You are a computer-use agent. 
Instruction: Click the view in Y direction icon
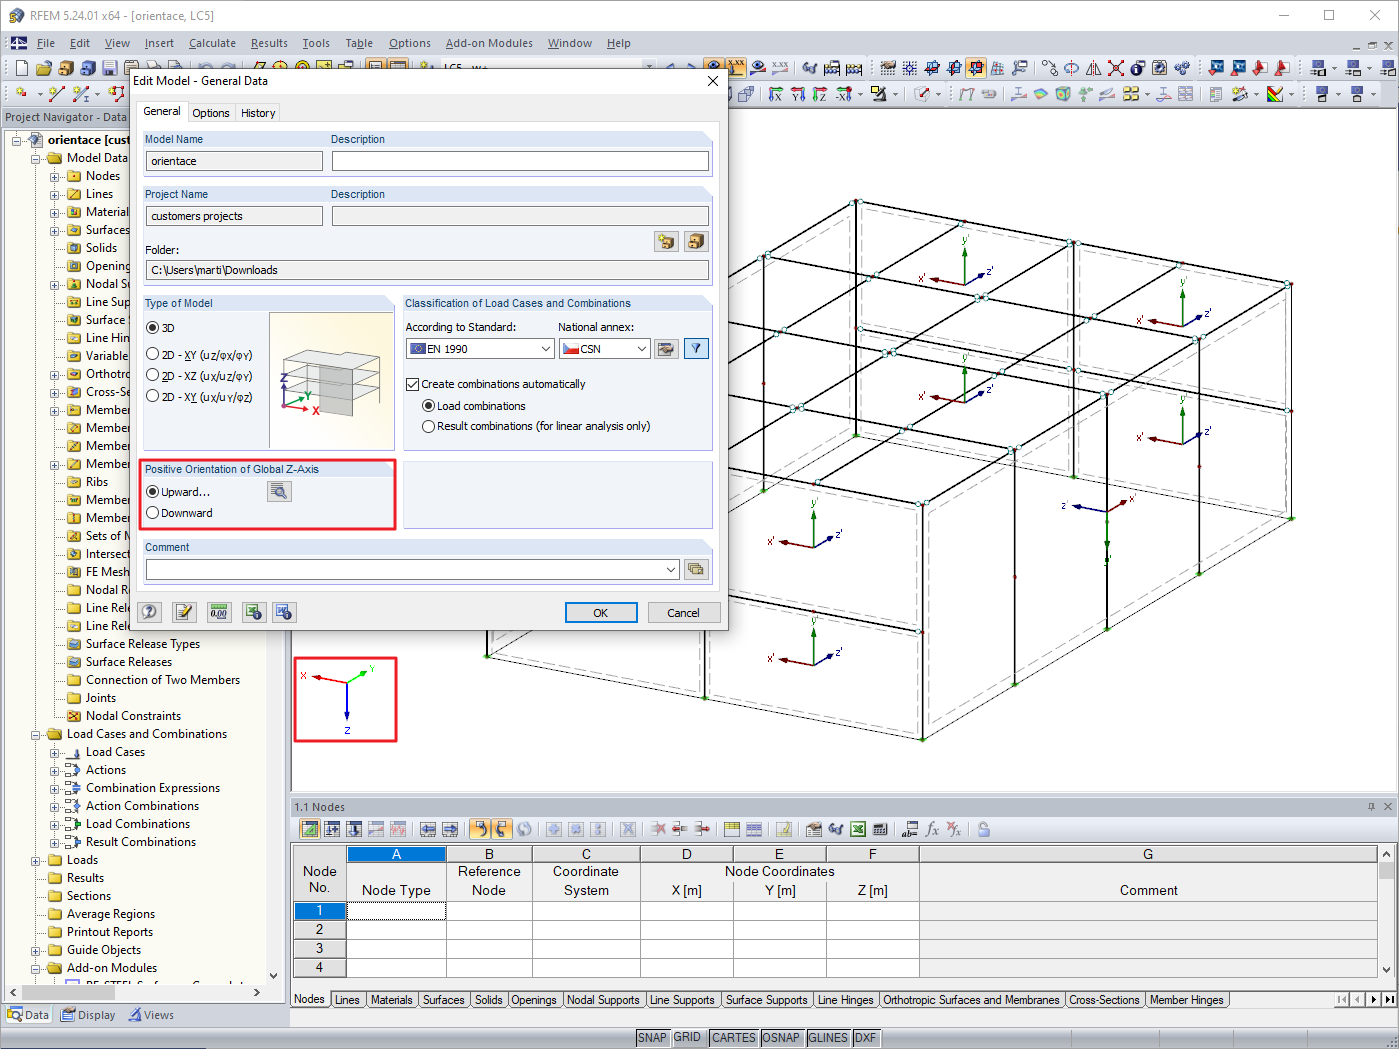798,94
